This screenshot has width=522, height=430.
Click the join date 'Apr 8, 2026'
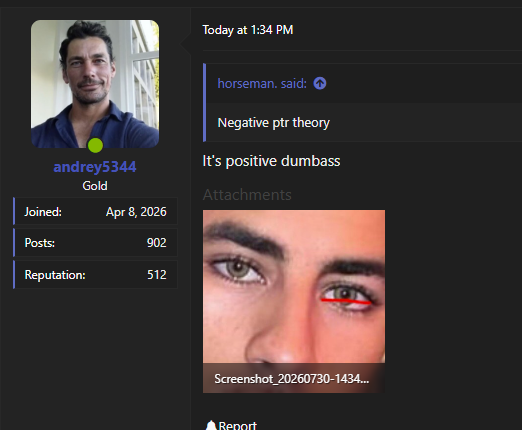136,212
